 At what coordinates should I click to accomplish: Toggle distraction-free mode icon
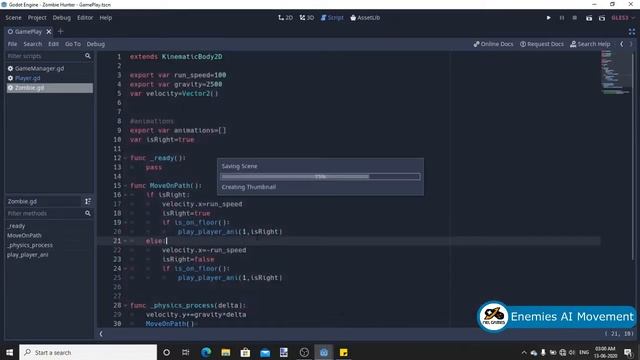point(632,31)
